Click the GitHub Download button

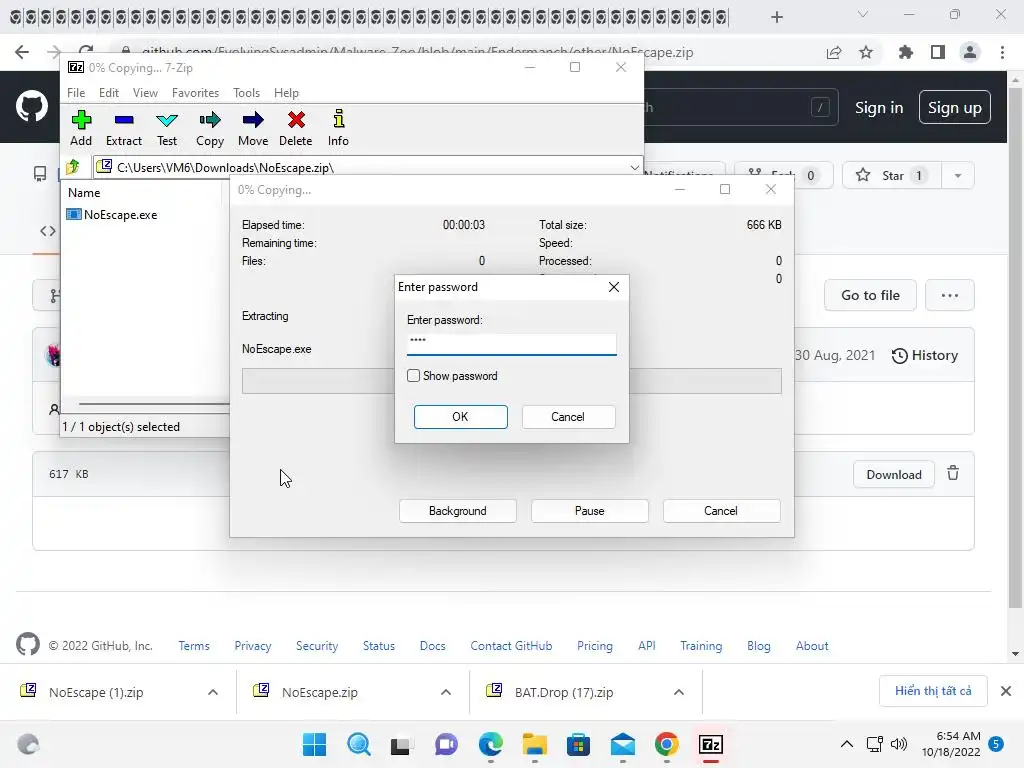pyautogui.click(x=894, y=475)
